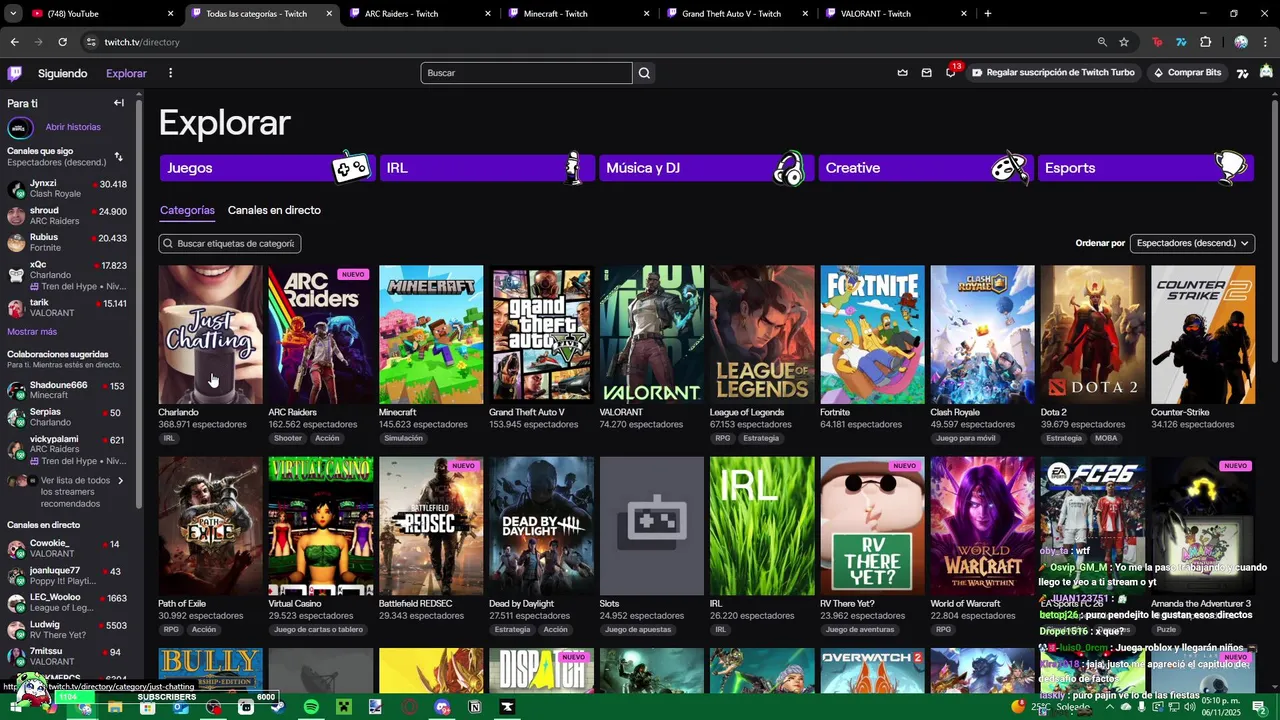Viewport: 1280px width, 720px height.
Task: Open Spotify from the taskbar
Action: (x=311, y=707)
